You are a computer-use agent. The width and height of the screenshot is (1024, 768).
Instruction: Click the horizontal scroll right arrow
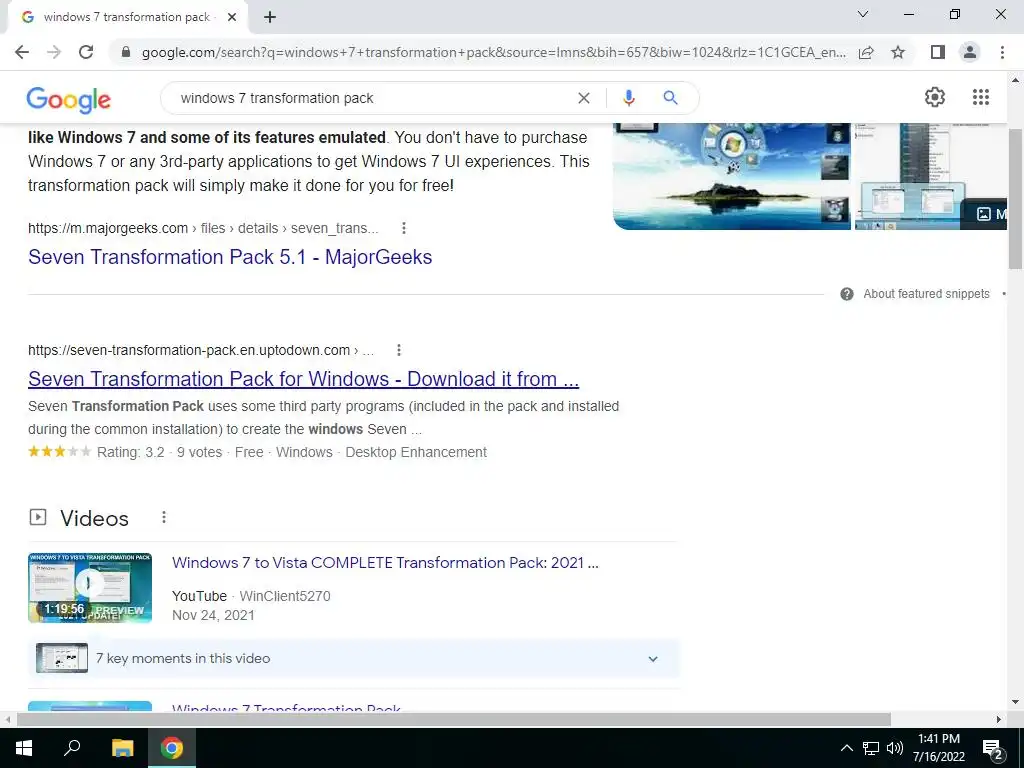point(999,719)
